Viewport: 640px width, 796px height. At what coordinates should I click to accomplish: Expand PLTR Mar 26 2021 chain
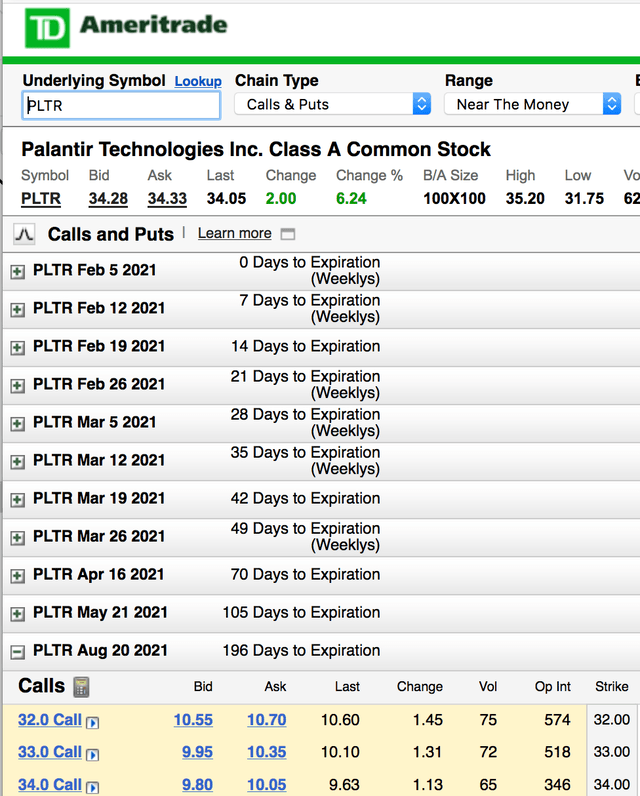(17, 538)
